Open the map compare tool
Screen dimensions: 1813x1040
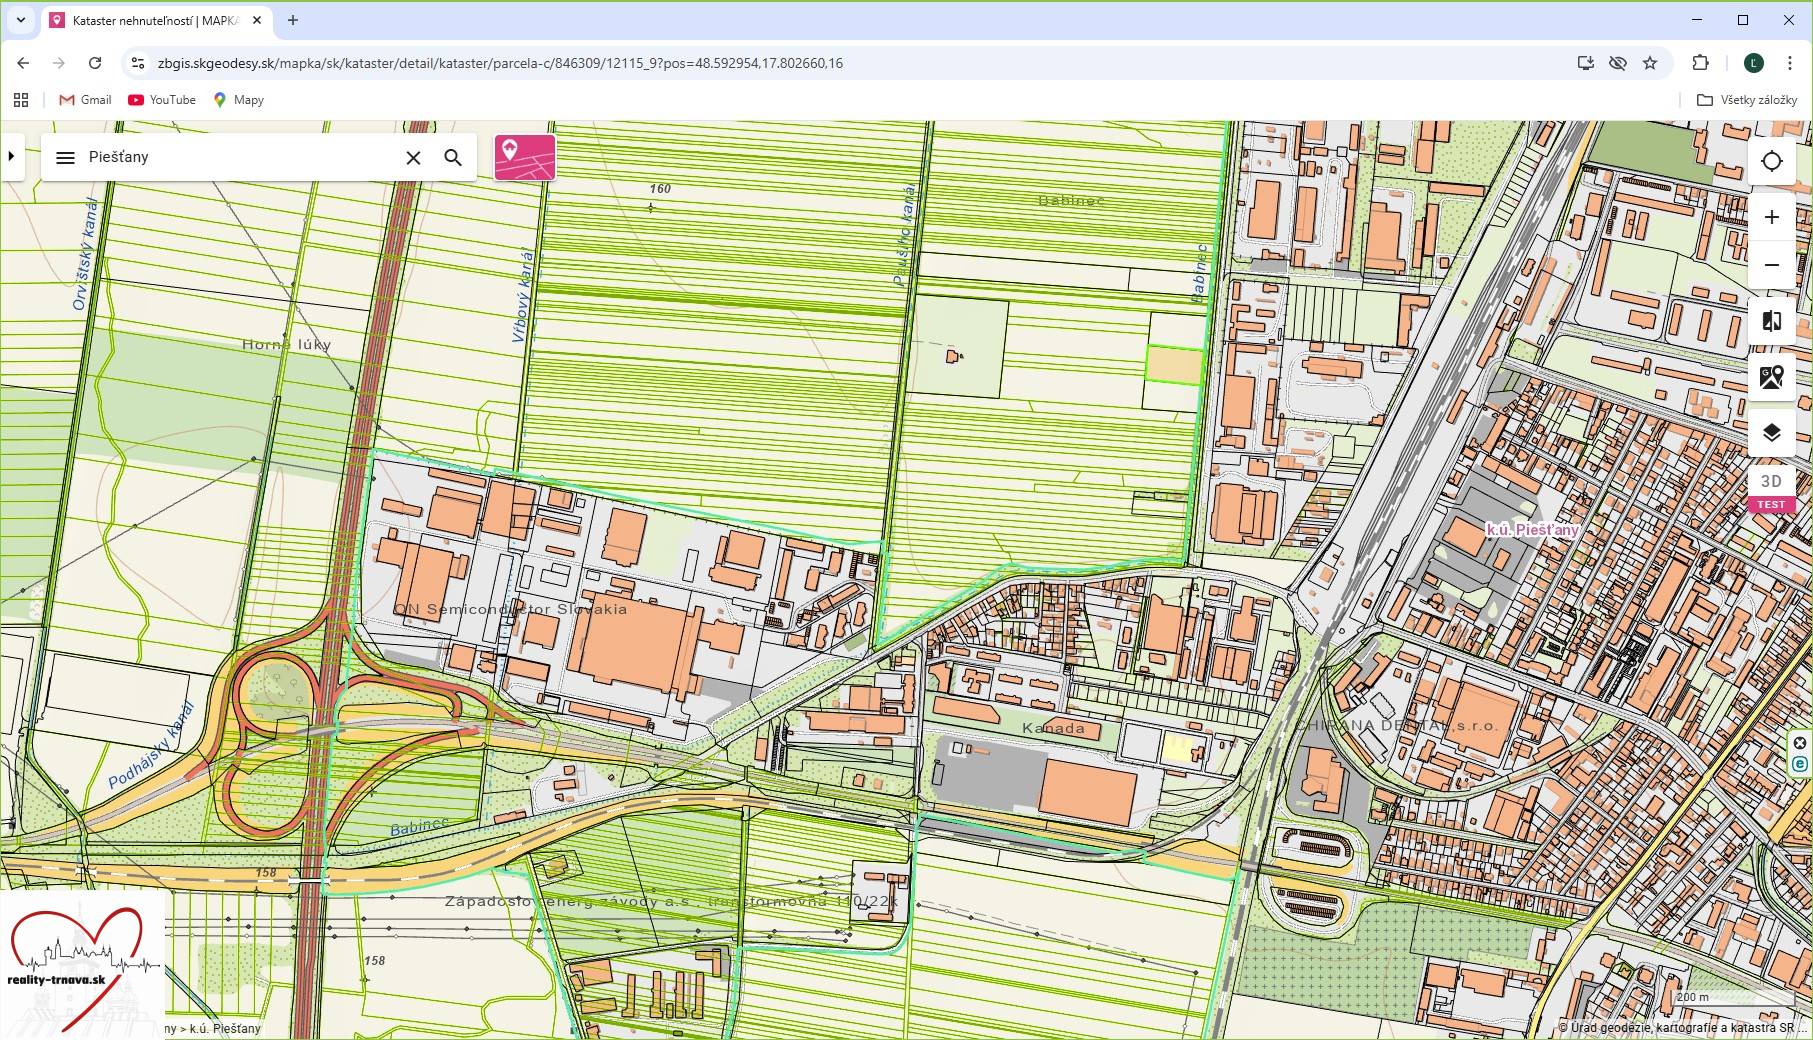tap(1771, 321)
